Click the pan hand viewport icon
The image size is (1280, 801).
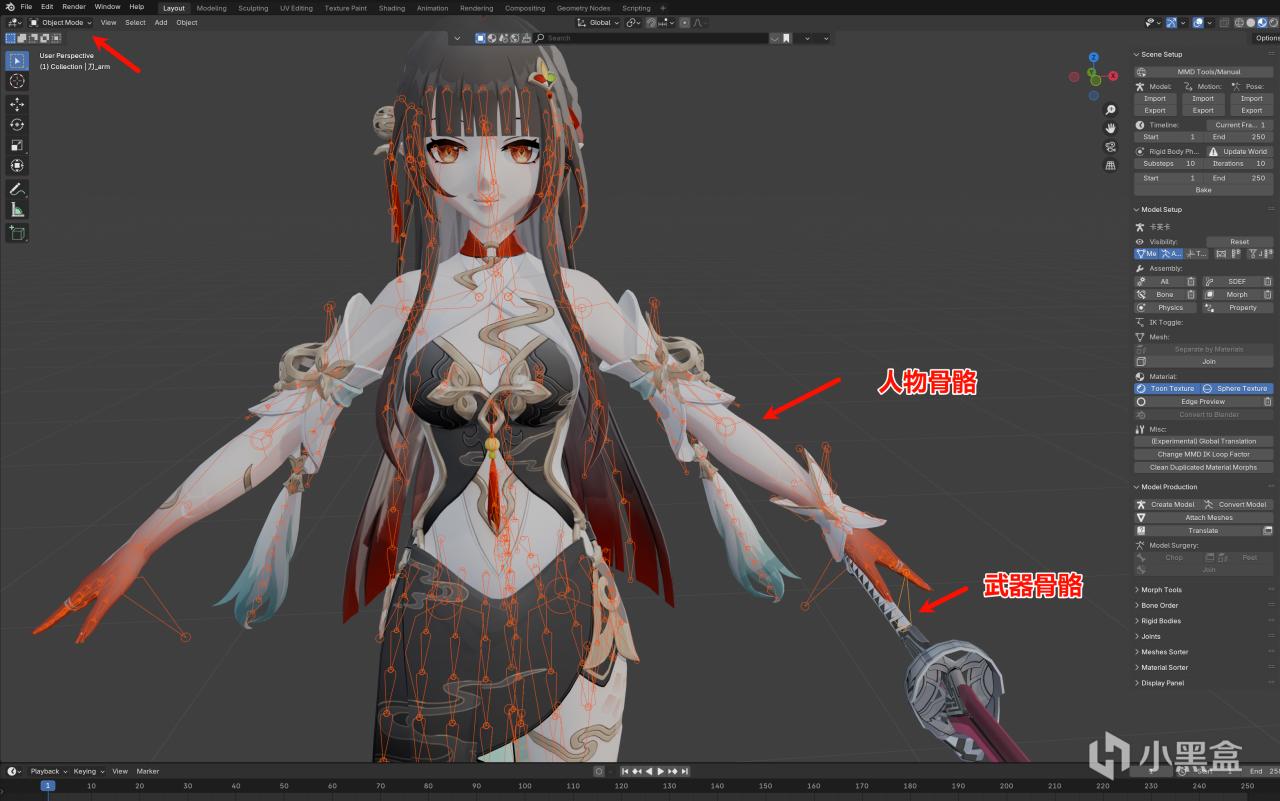pos(1110,129)
